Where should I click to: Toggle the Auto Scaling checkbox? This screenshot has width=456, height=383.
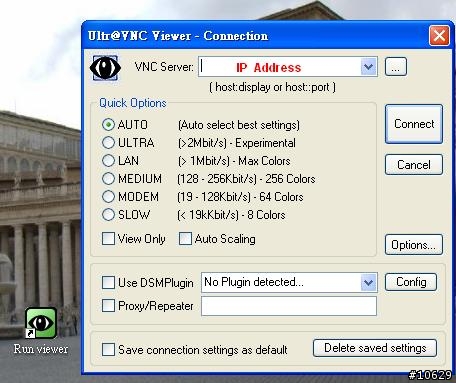coord(185,239)
